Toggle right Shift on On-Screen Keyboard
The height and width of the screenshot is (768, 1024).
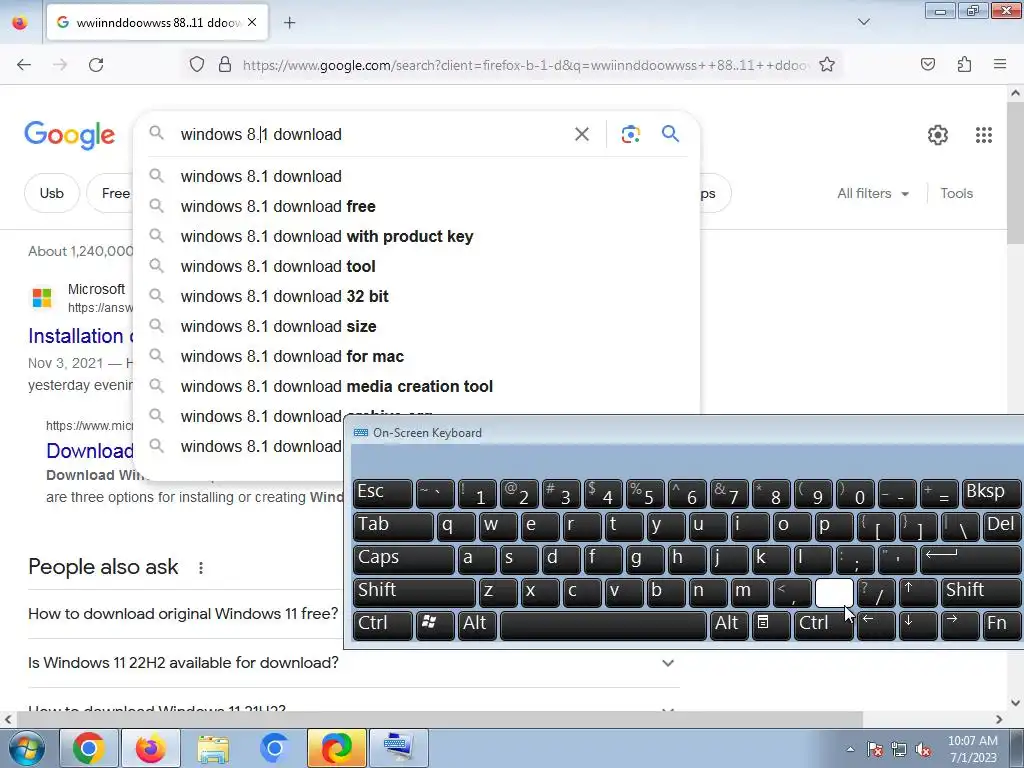coord(981,592)
